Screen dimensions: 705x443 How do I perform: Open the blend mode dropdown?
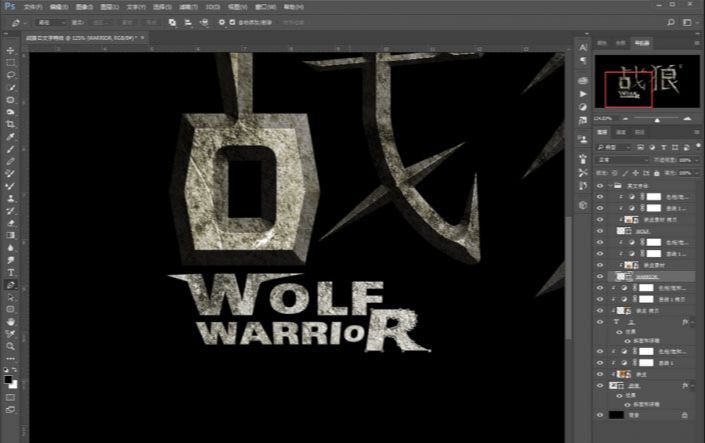point(622,160)
